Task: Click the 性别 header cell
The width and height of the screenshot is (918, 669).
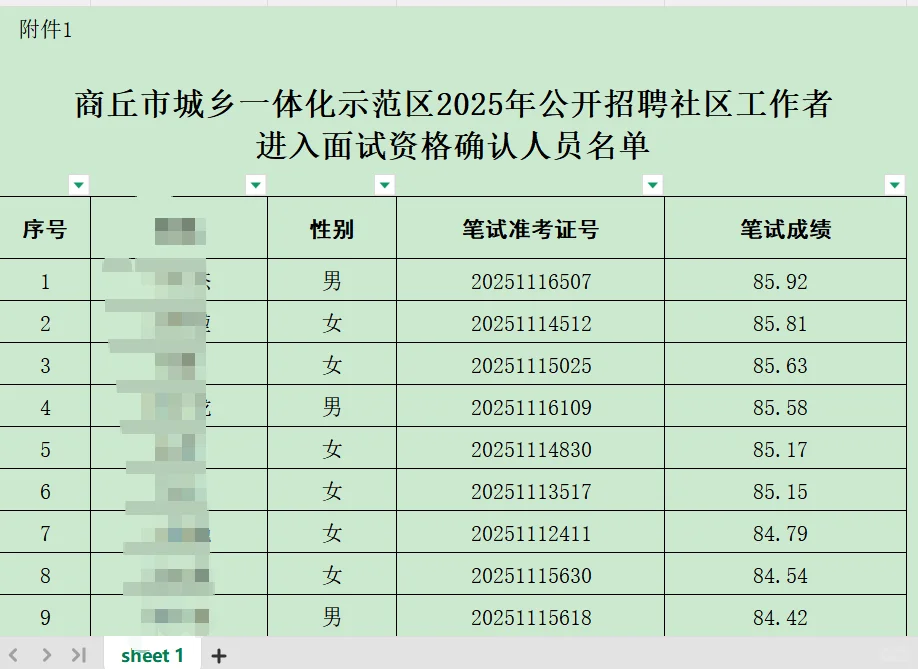Action: [332, 229]
